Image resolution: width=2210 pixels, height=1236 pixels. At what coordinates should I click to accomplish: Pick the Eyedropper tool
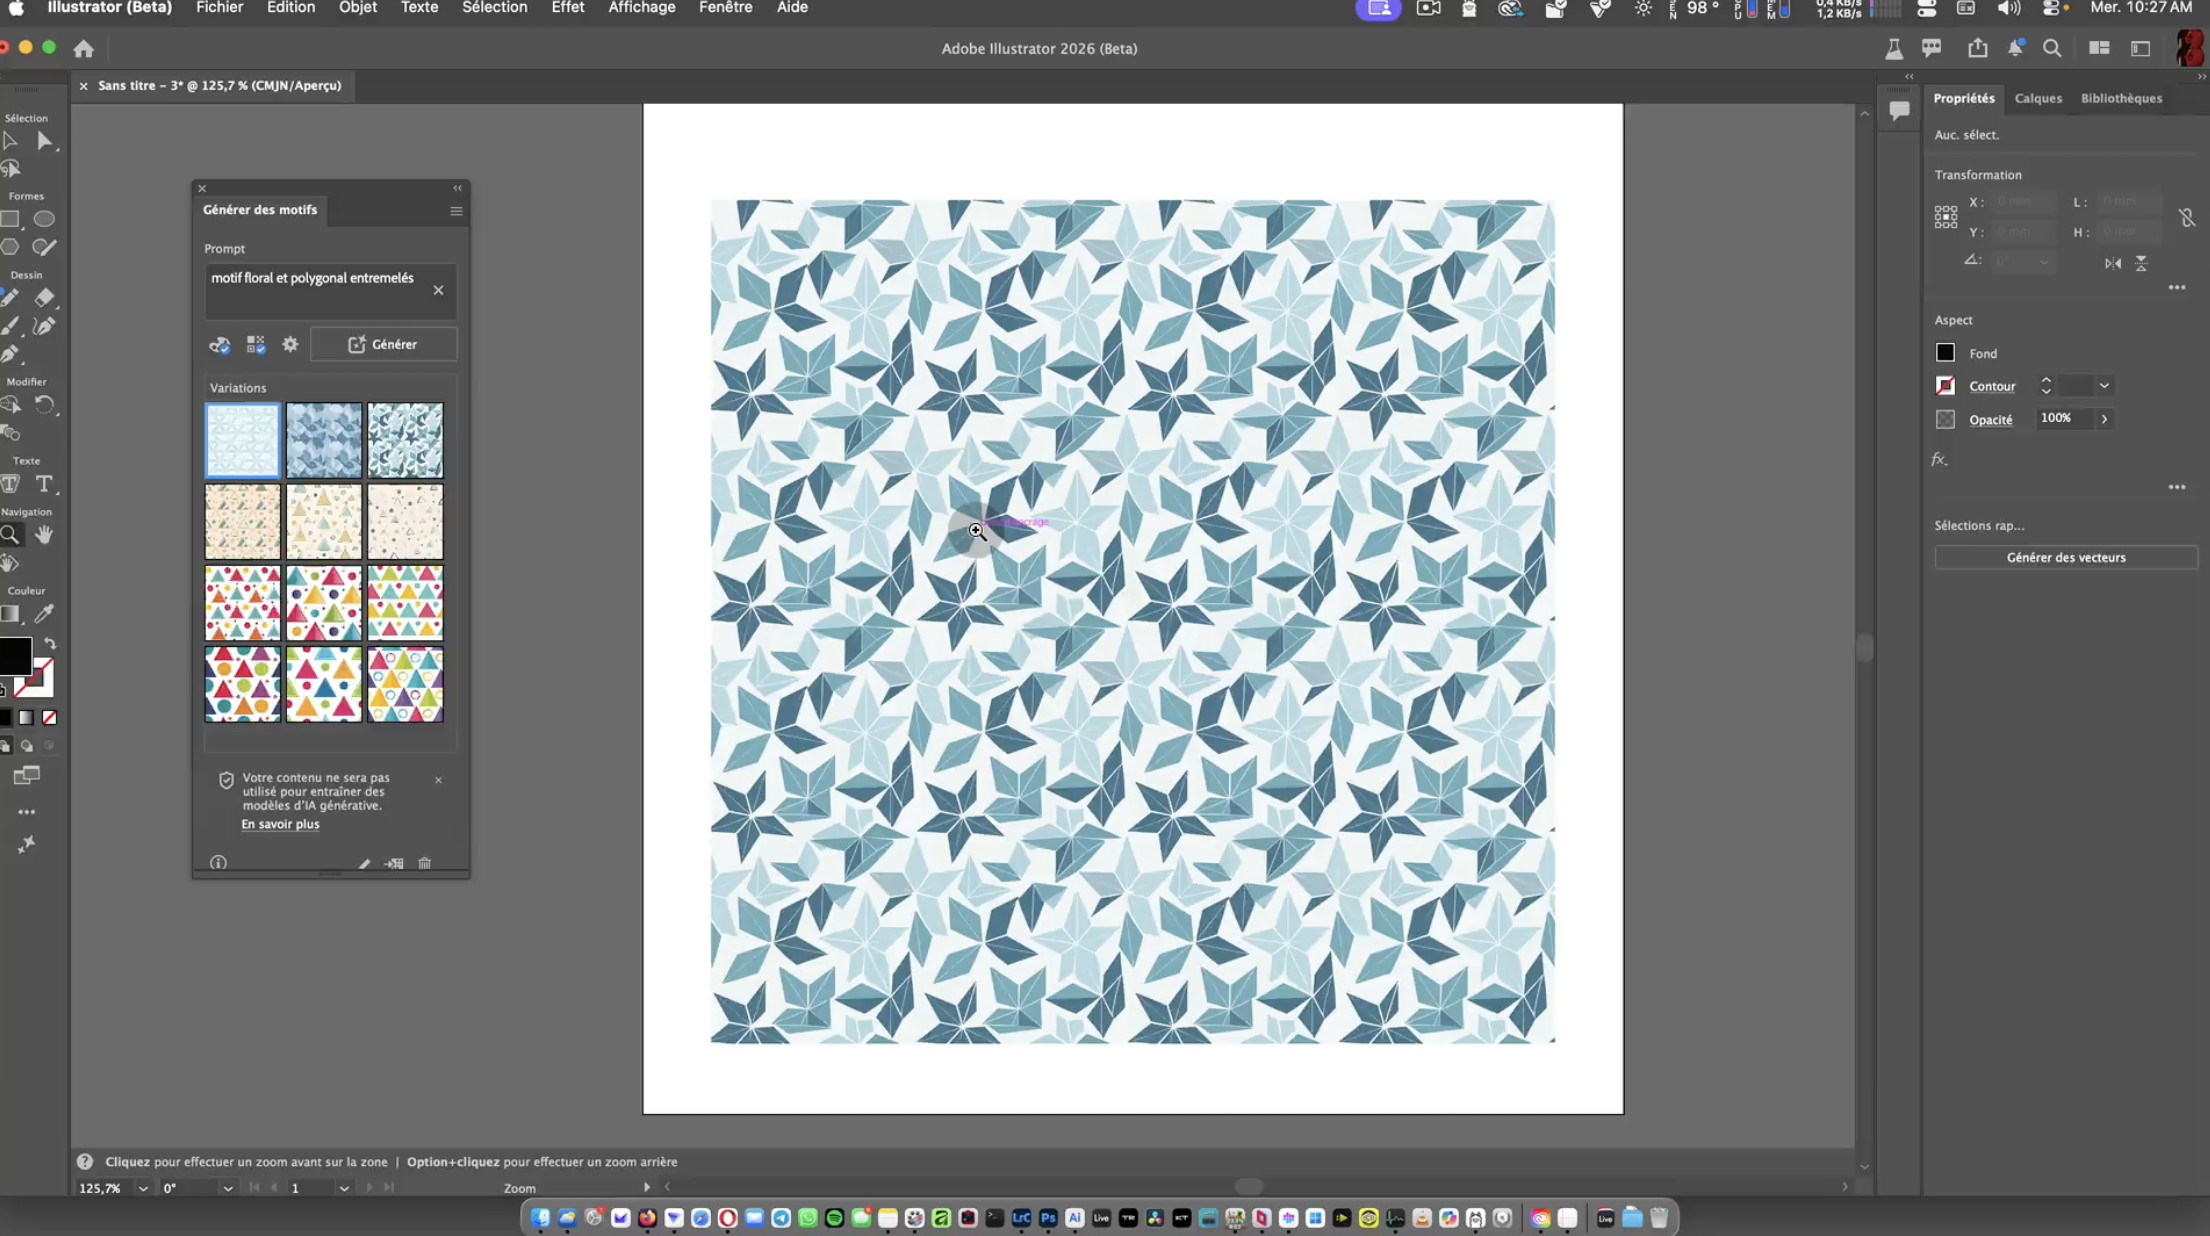pyautogui.click(x=44, y=614)
